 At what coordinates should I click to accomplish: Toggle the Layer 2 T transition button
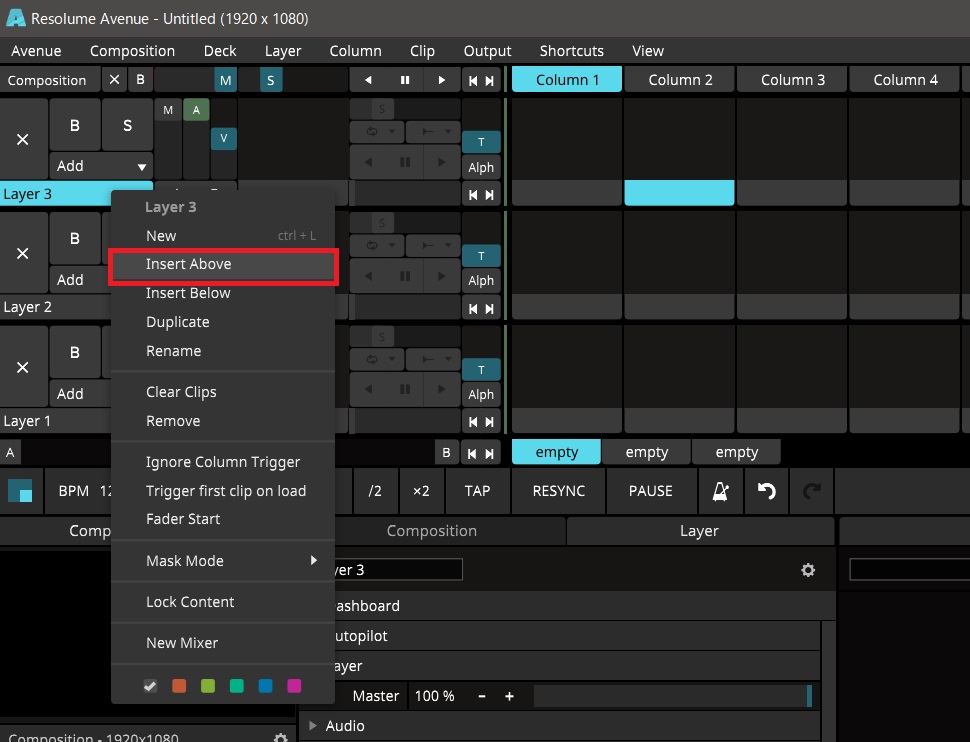click(481, 256)
